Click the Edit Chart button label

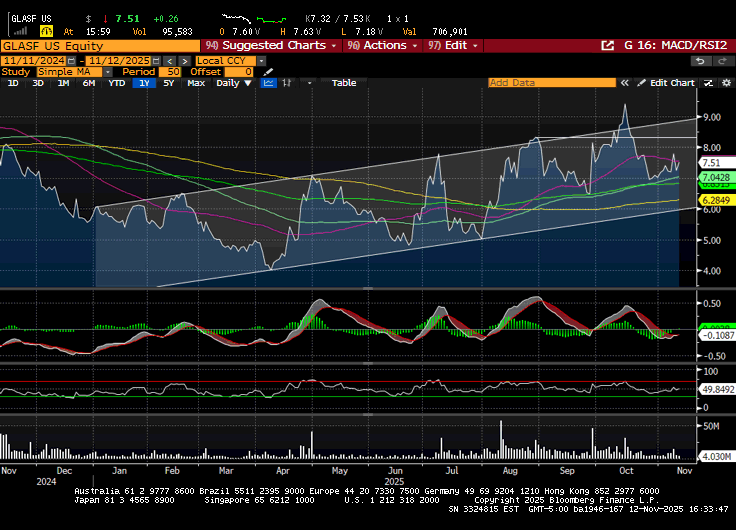tap(672, 83)
